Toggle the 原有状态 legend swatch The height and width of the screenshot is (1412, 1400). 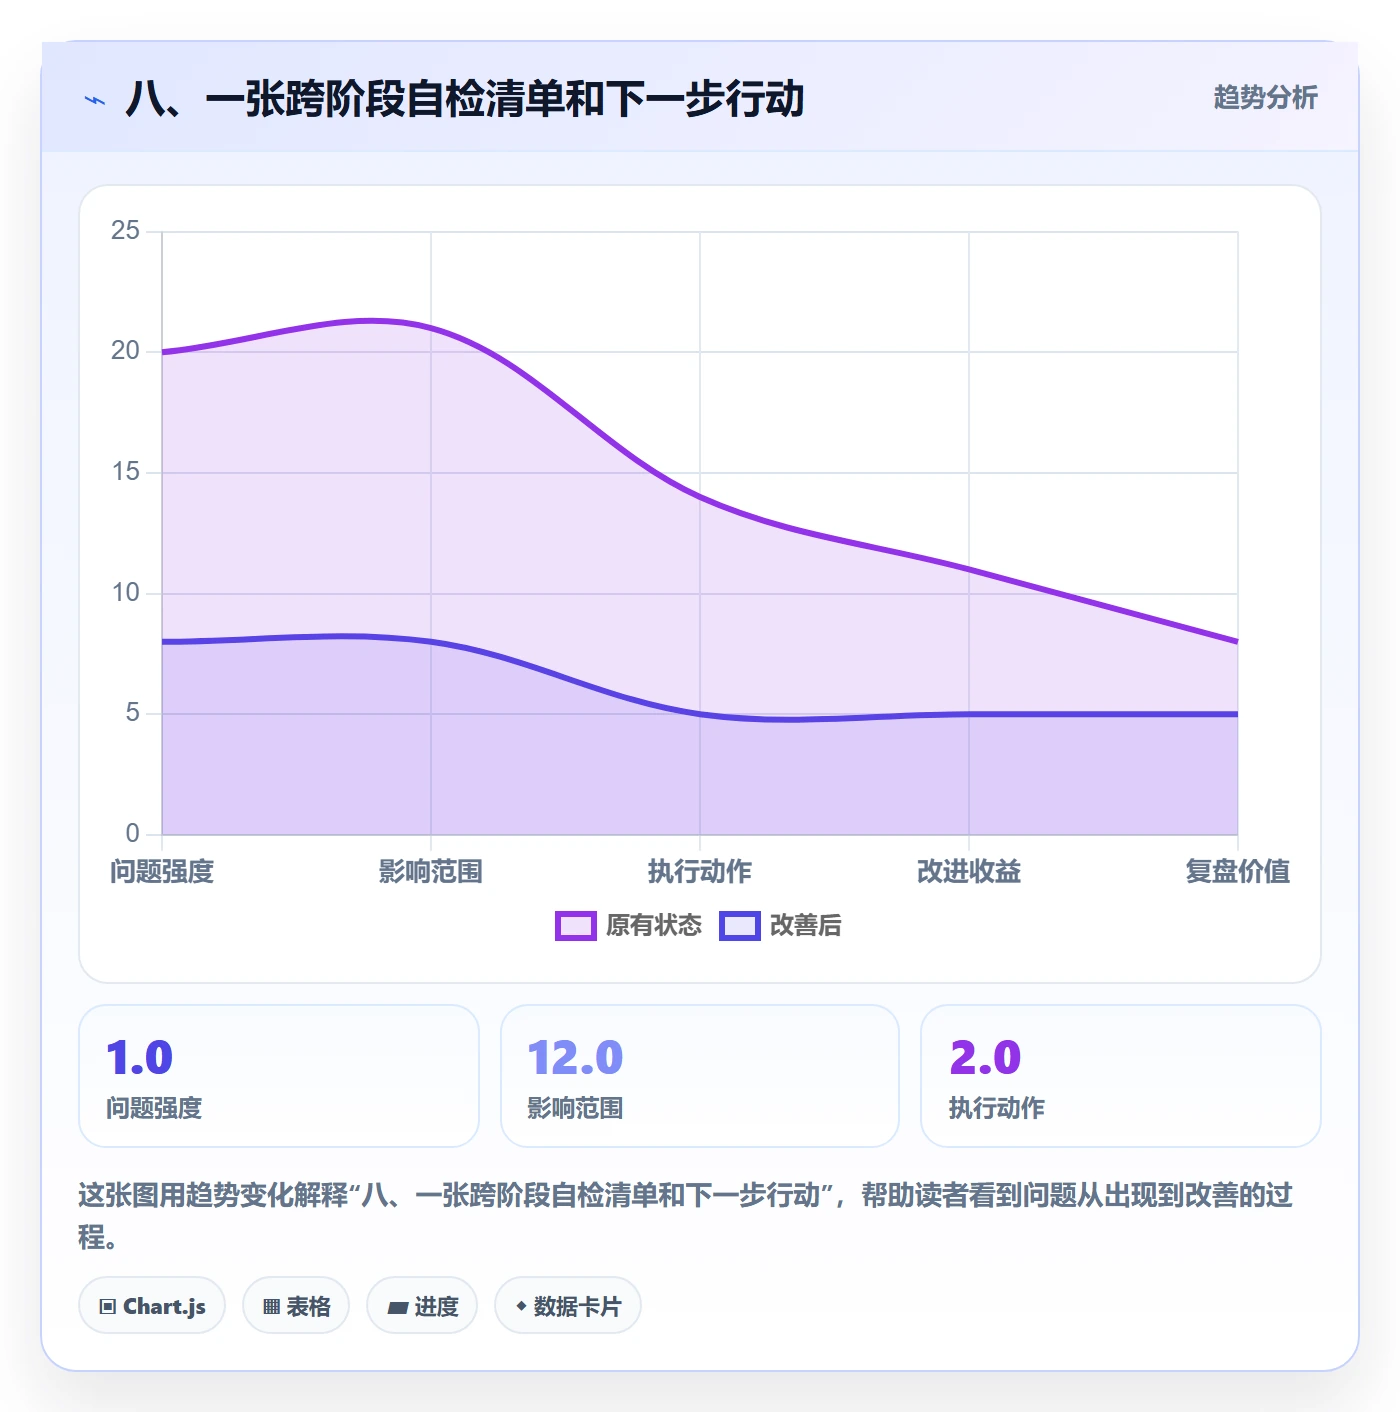tap(576, 926)
